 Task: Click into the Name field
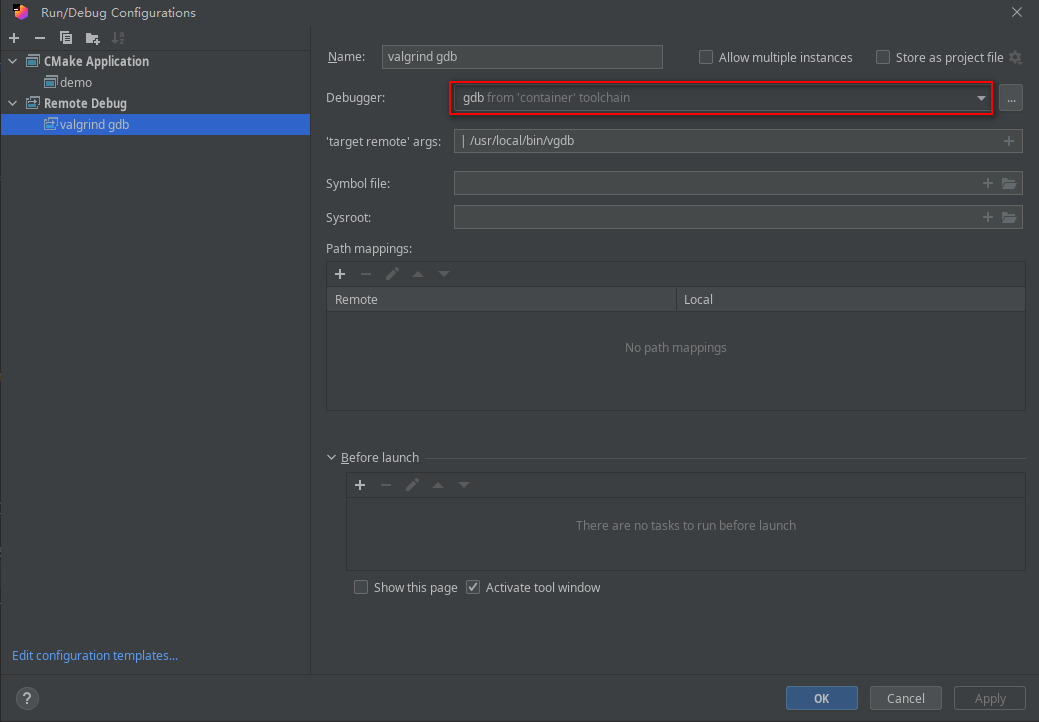[x=522, y=57]
